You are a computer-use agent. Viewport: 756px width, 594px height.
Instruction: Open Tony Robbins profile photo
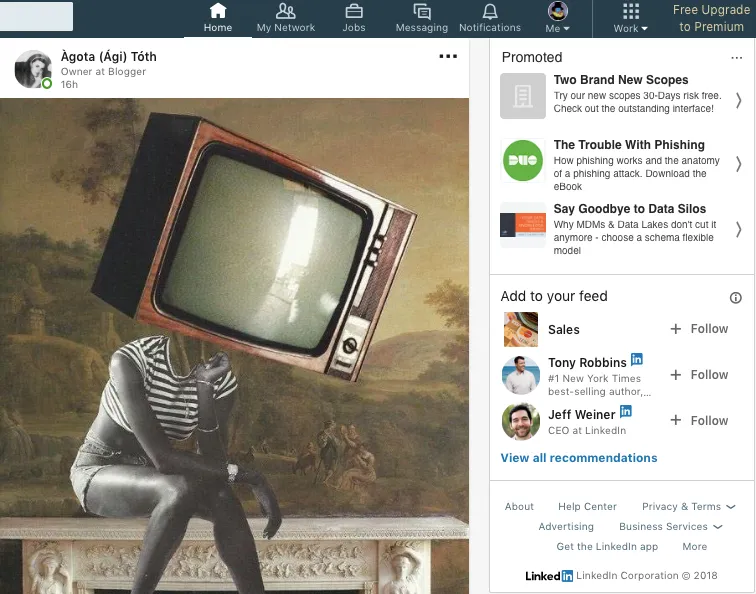tap(521, 375)
